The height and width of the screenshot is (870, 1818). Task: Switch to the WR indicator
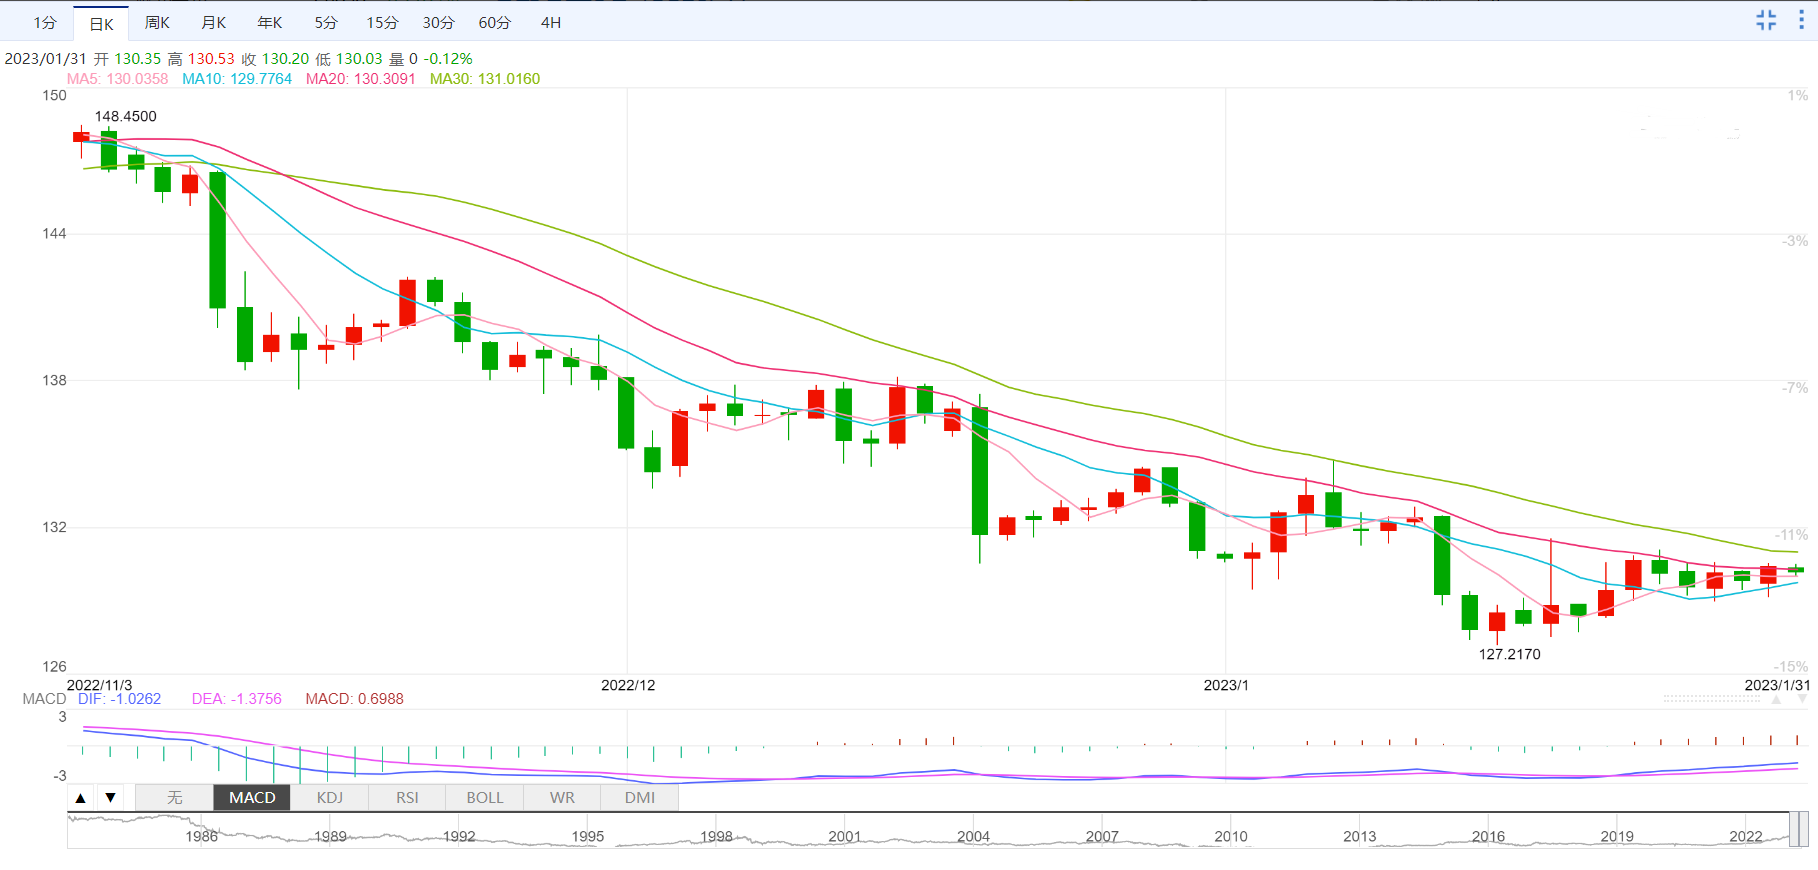(x=562, y=798)
